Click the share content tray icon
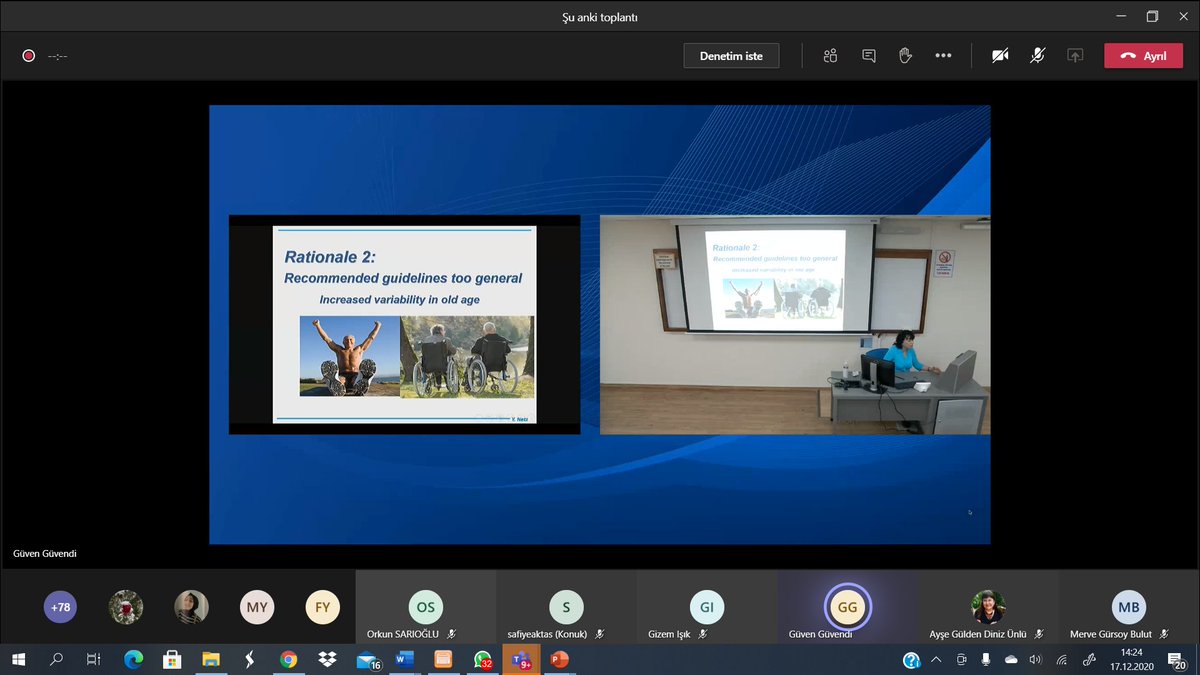This screenshot has height=675, width=1200. [x=1075, y=56]
